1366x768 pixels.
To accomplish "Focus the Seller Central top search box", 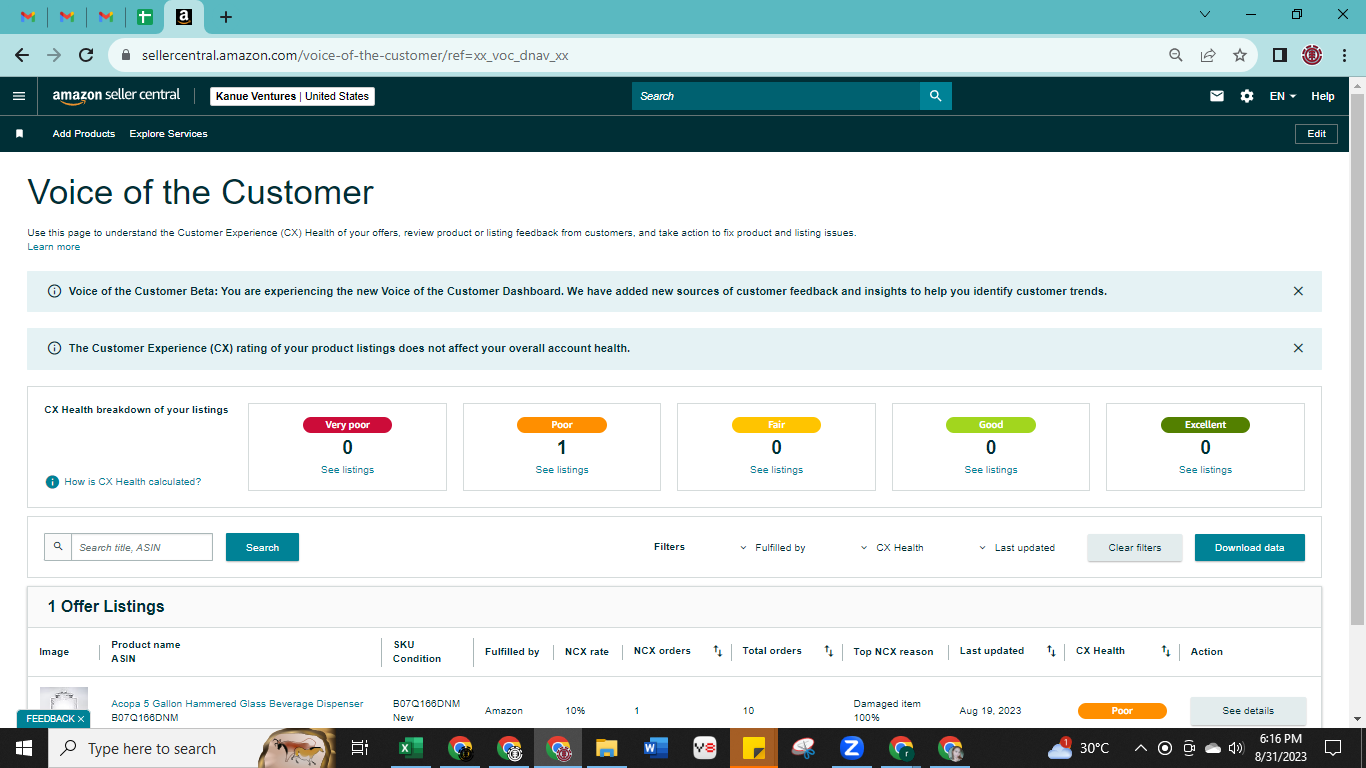I will tap(776, 96).
